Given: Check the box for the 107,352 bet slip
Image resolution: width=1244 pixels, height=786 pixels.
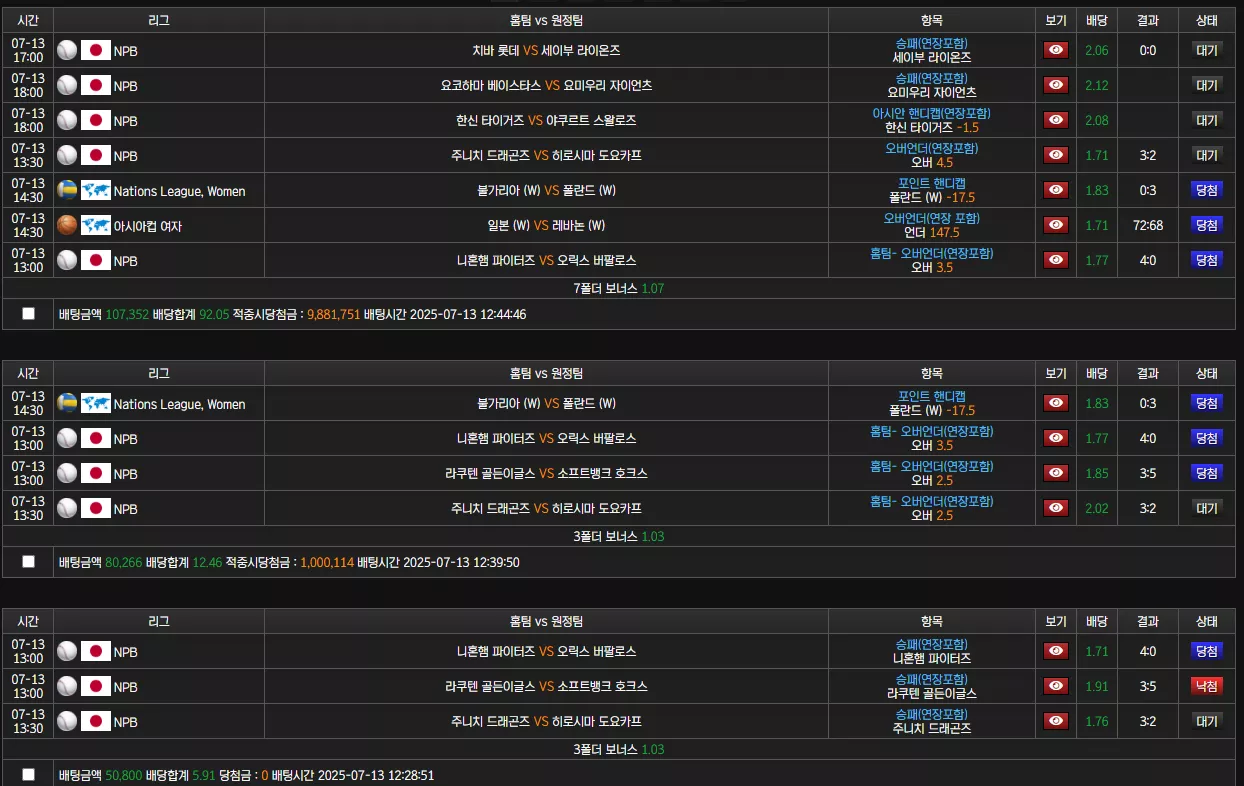Looking at the screenshot, I should coord(28,313).
